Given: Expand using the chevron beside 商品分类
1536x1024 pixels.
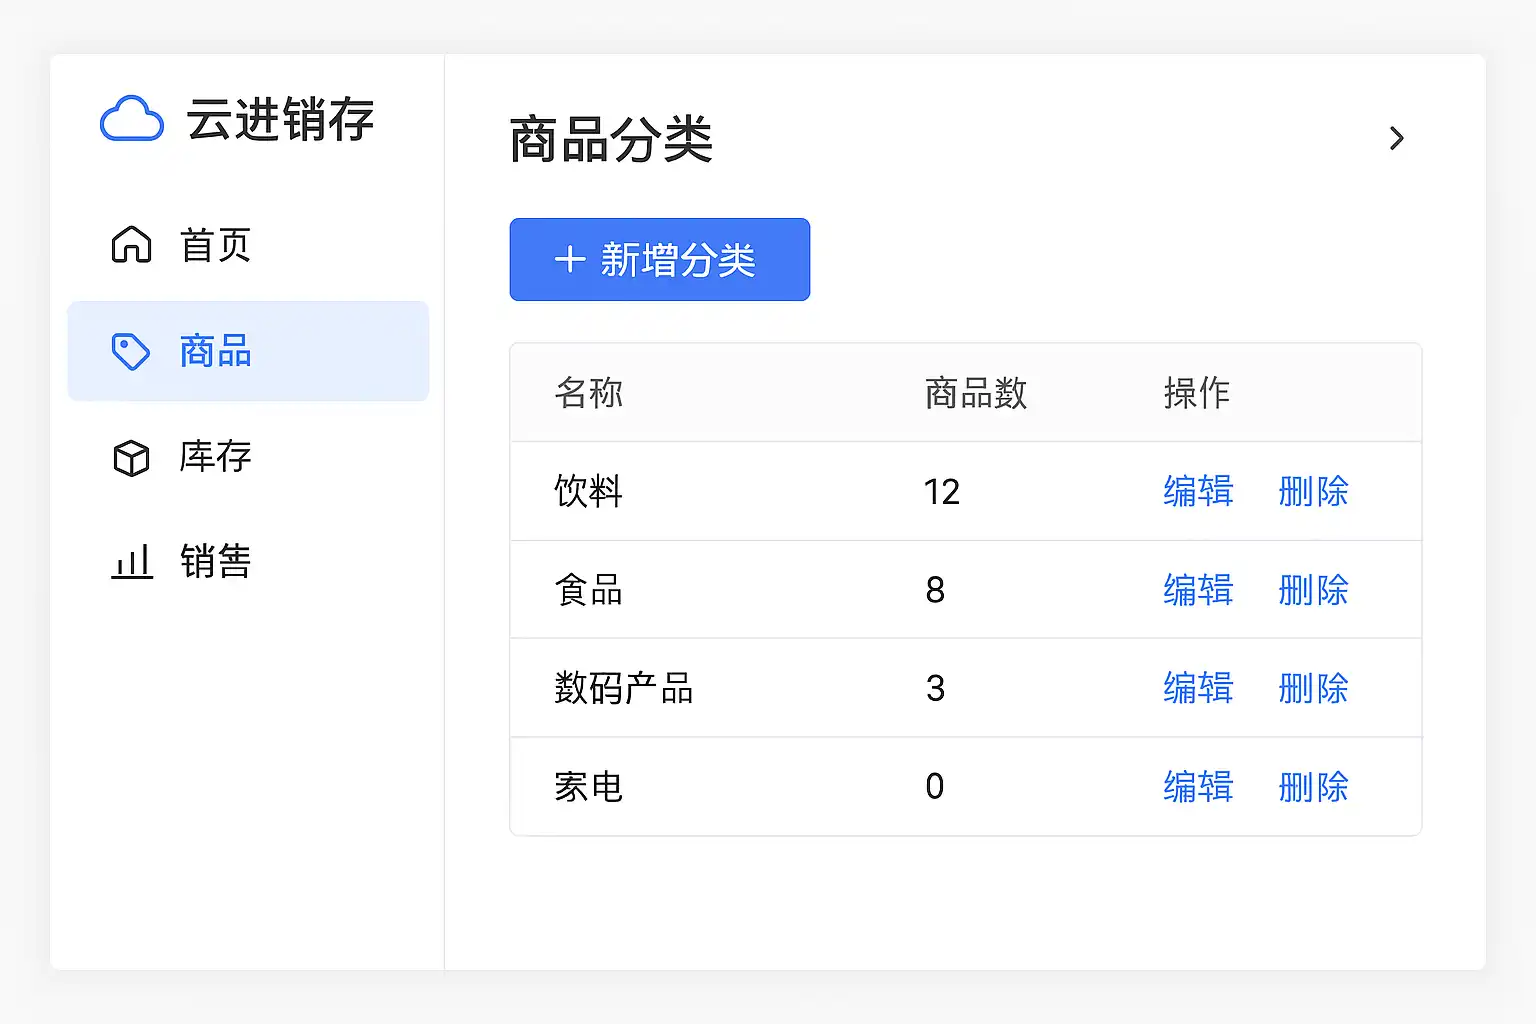Looking at the screenshot, I should (x=1397, y=138).
